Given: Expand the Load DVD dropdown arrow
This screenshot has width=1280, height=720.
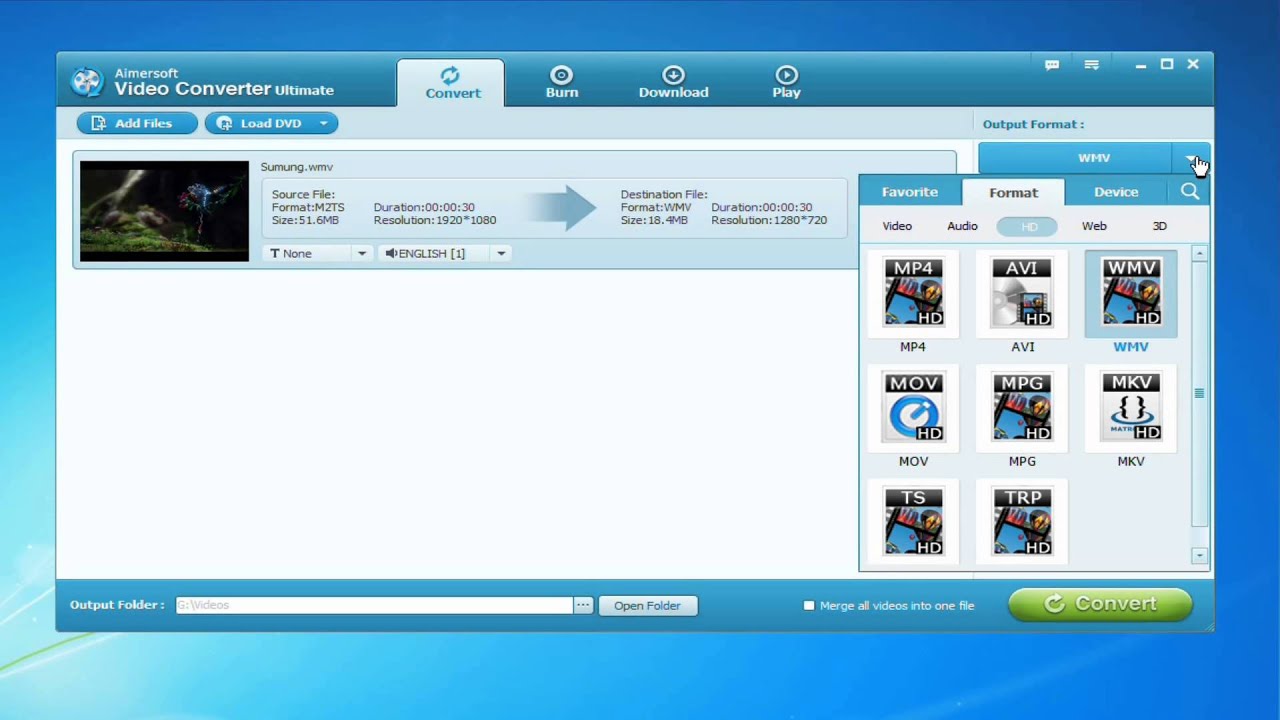Looking at the screenshot, I should tap(323, 123).
